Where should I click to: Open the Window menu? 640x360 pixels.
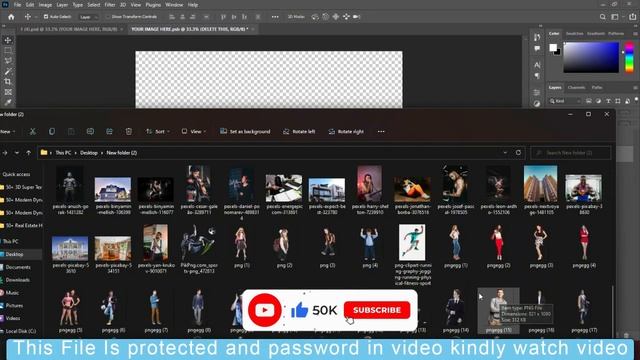[174, 5]
